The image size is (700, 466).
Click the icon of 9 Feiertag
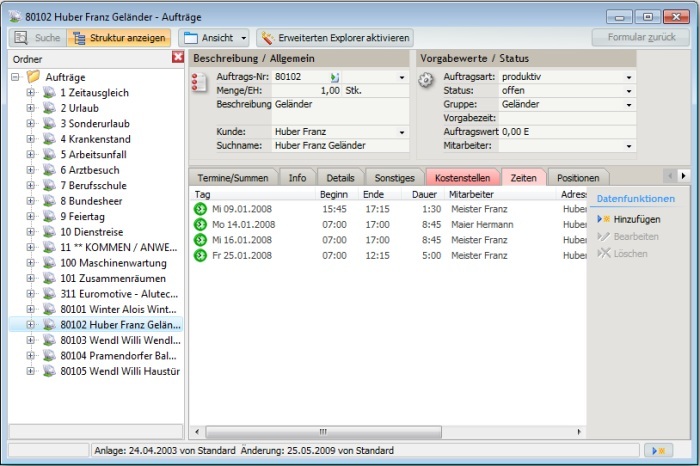[49, 216]
